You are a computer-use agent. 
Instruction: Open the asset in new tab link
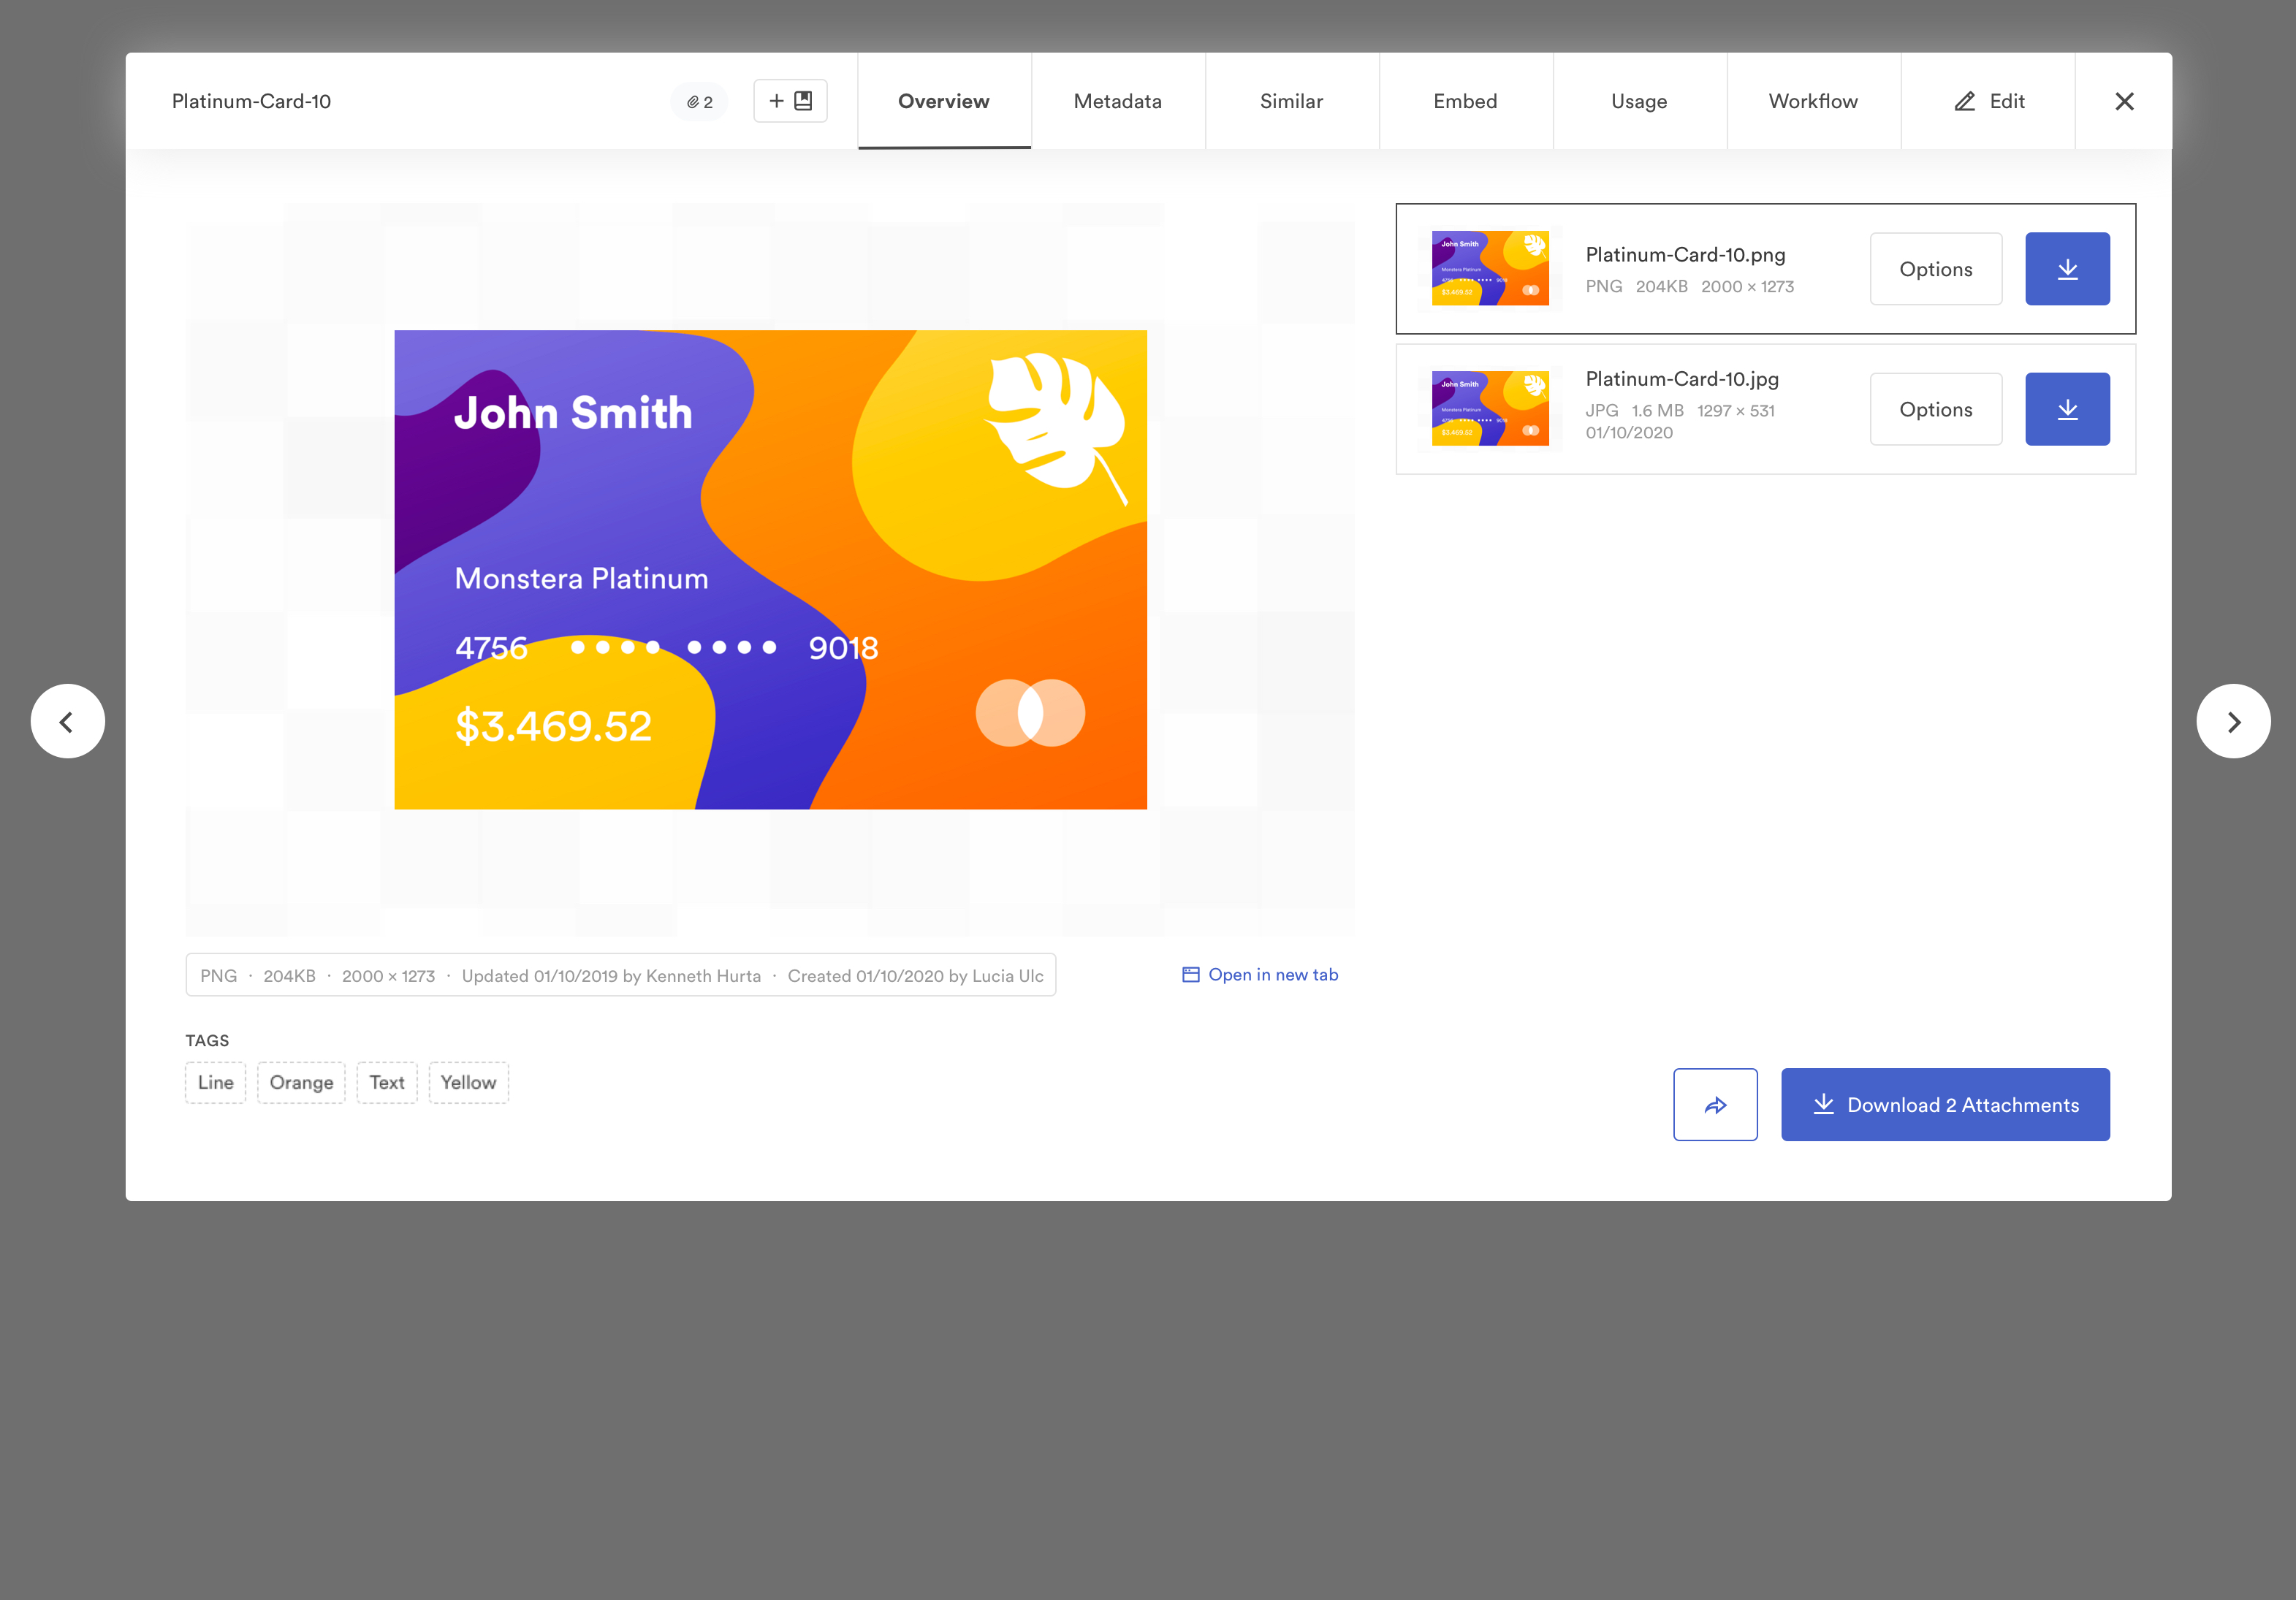(1260, 975)
